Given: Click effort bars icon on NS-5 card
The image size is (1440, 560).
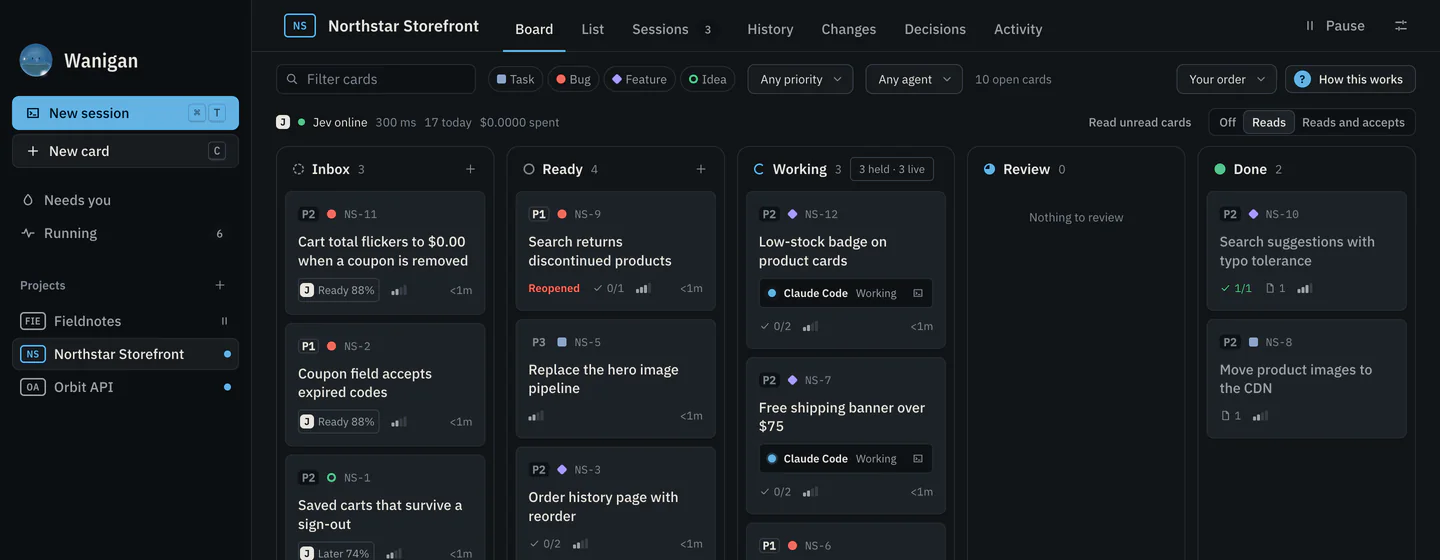Looking at the screenshot, I should coord(536,415).
